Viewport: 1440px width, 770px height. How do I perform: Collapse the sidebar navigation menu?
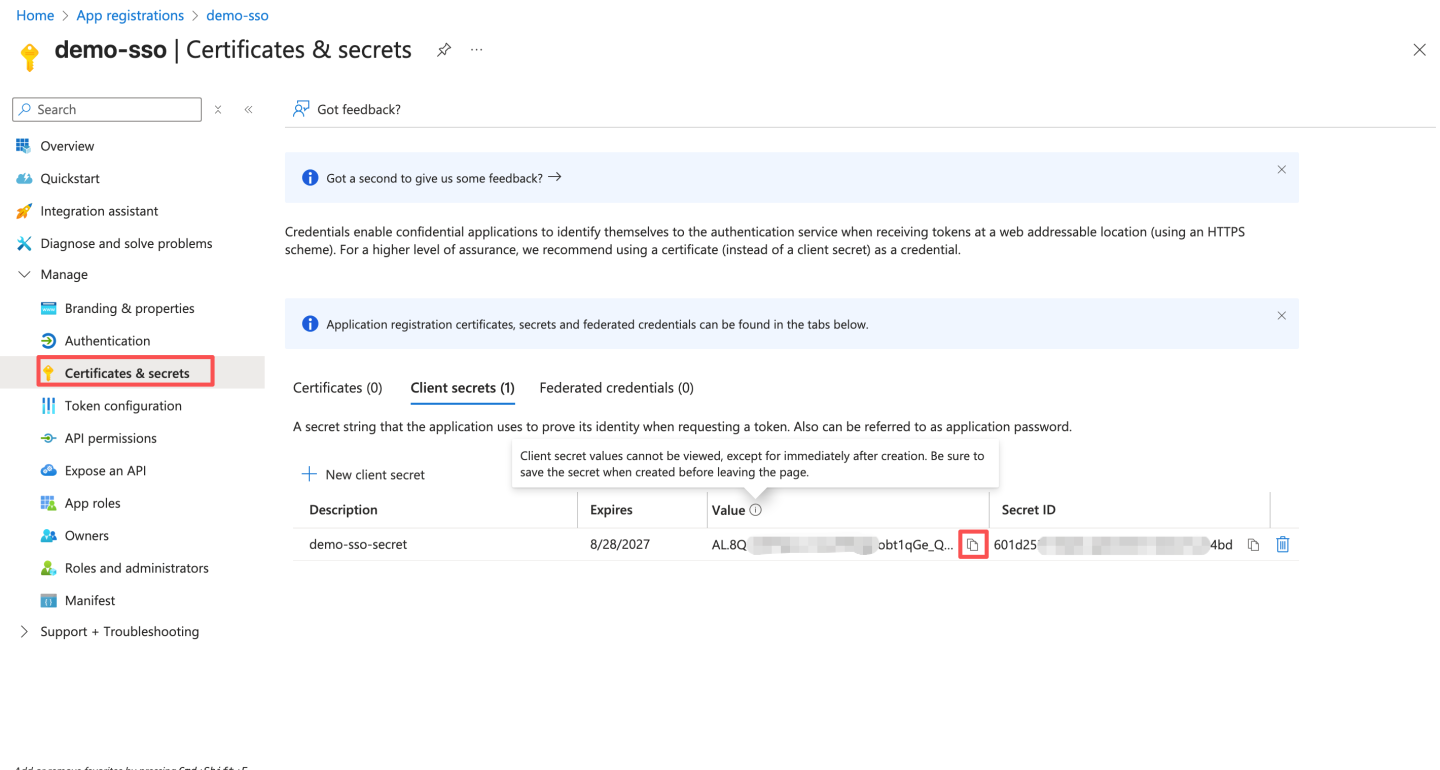248,110
